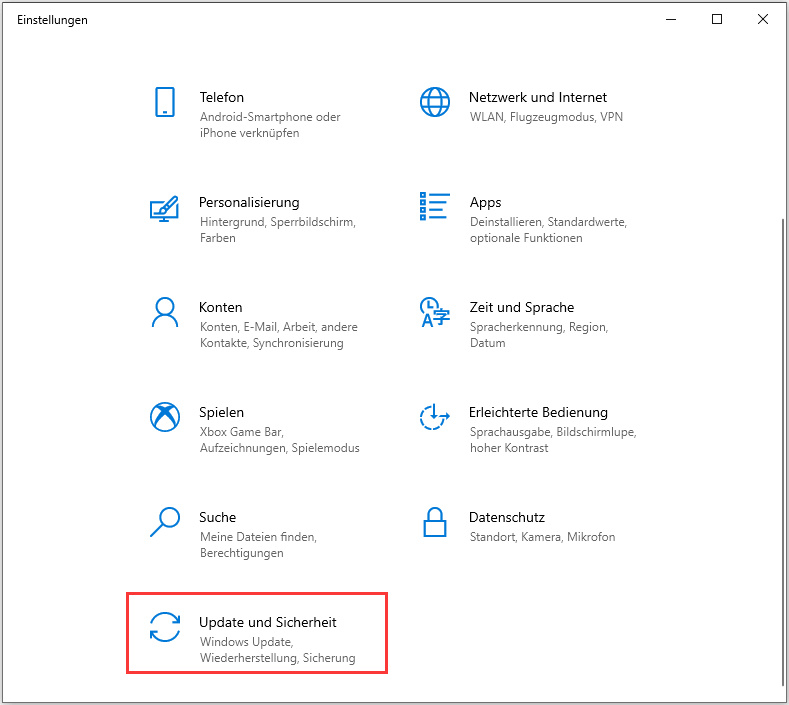Click the Suche magnifying glass icon
Image resolution: width=789 pixels, height=705 pixels.
[x=164, y=522]
